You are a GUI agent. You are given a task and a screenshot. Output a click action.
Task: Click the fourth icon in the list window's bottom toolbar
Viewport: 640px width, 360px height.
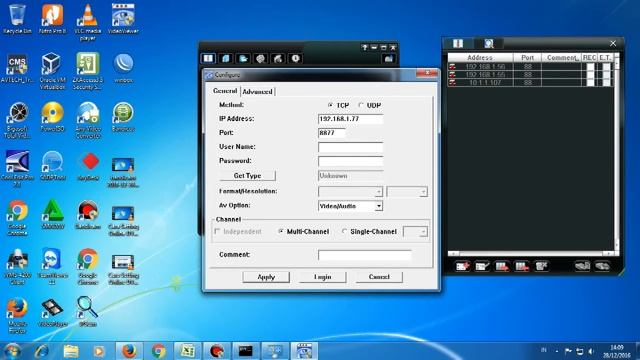tap(521, 267)
